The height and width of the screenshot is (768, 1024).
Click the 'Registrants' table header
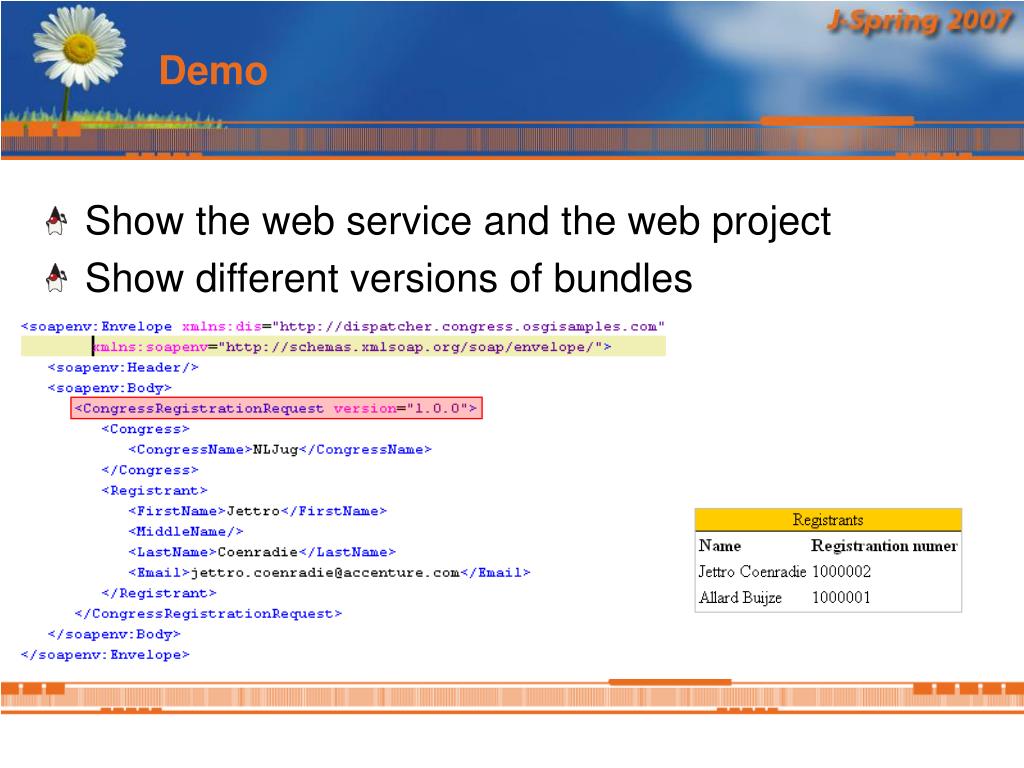(x=828, y=520)
